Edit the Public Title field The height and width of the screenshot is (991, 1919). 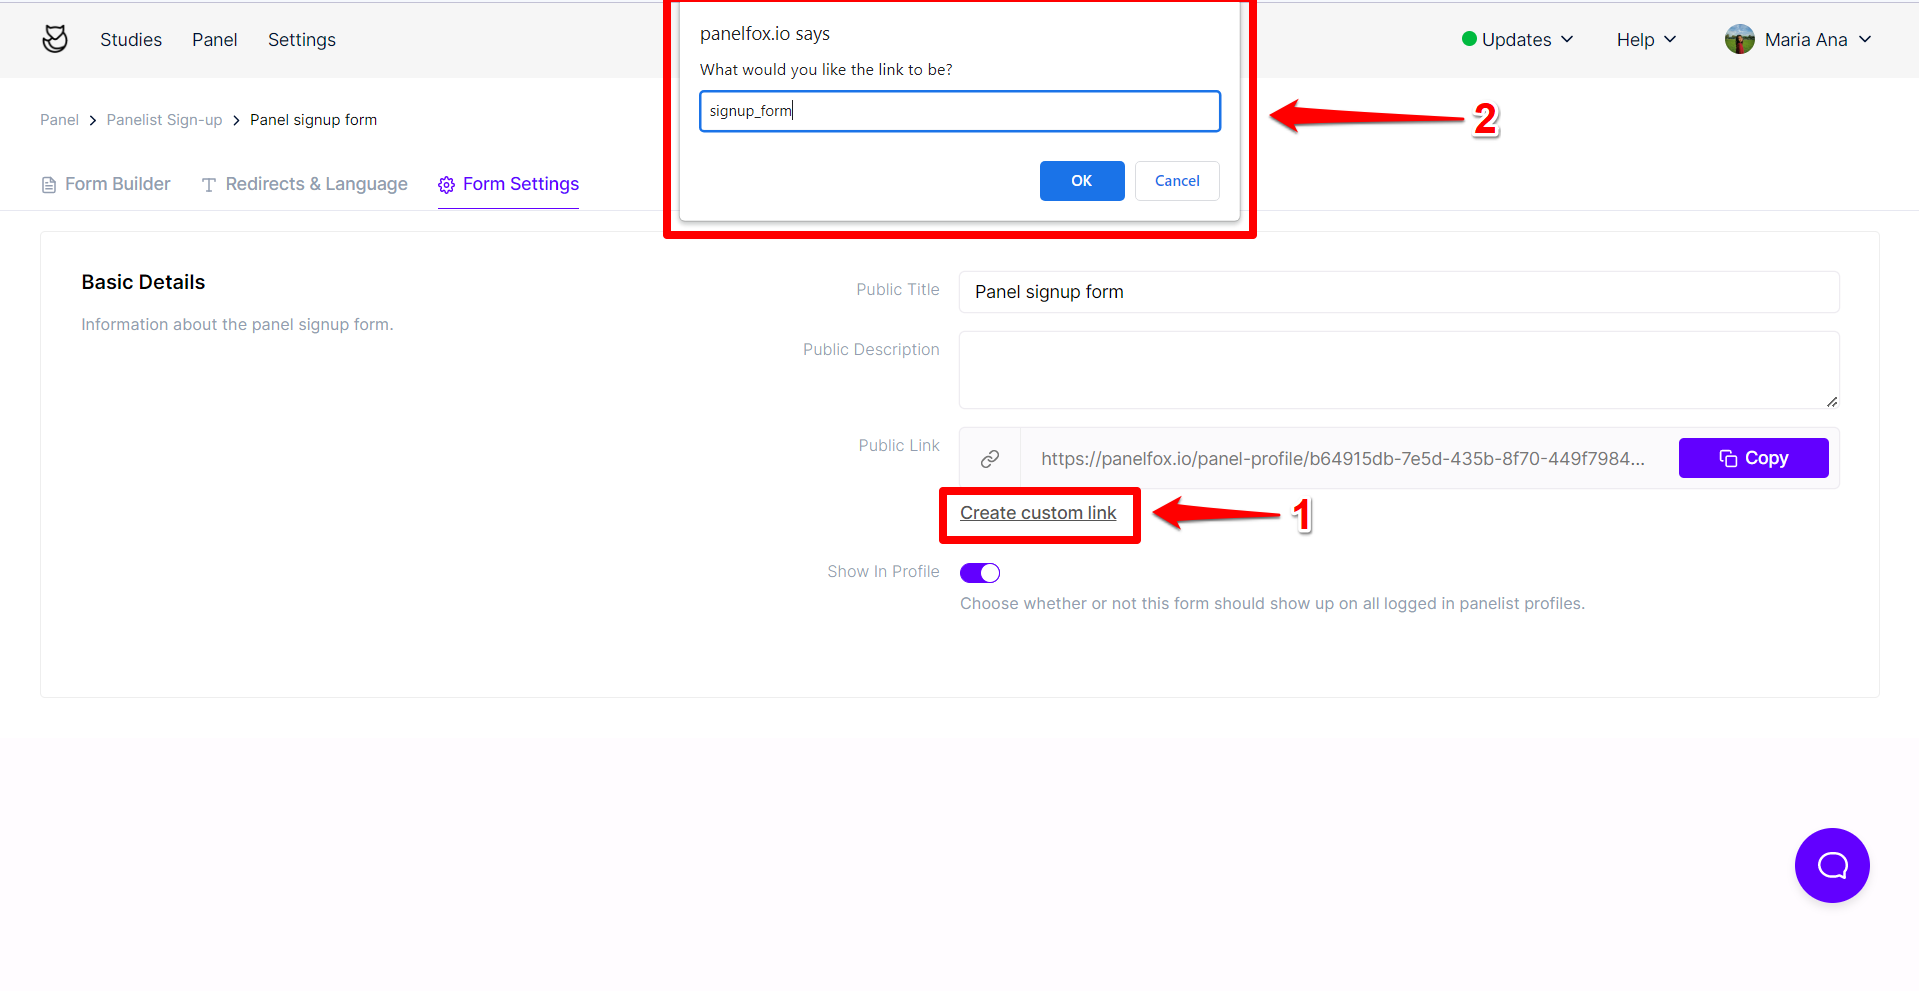tap(1399, 292)
